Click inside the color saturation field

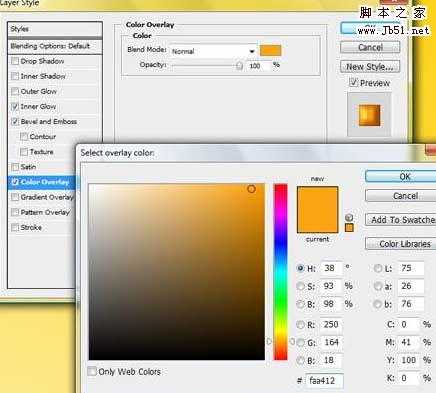pyautogui.click(x=177, y=272)
